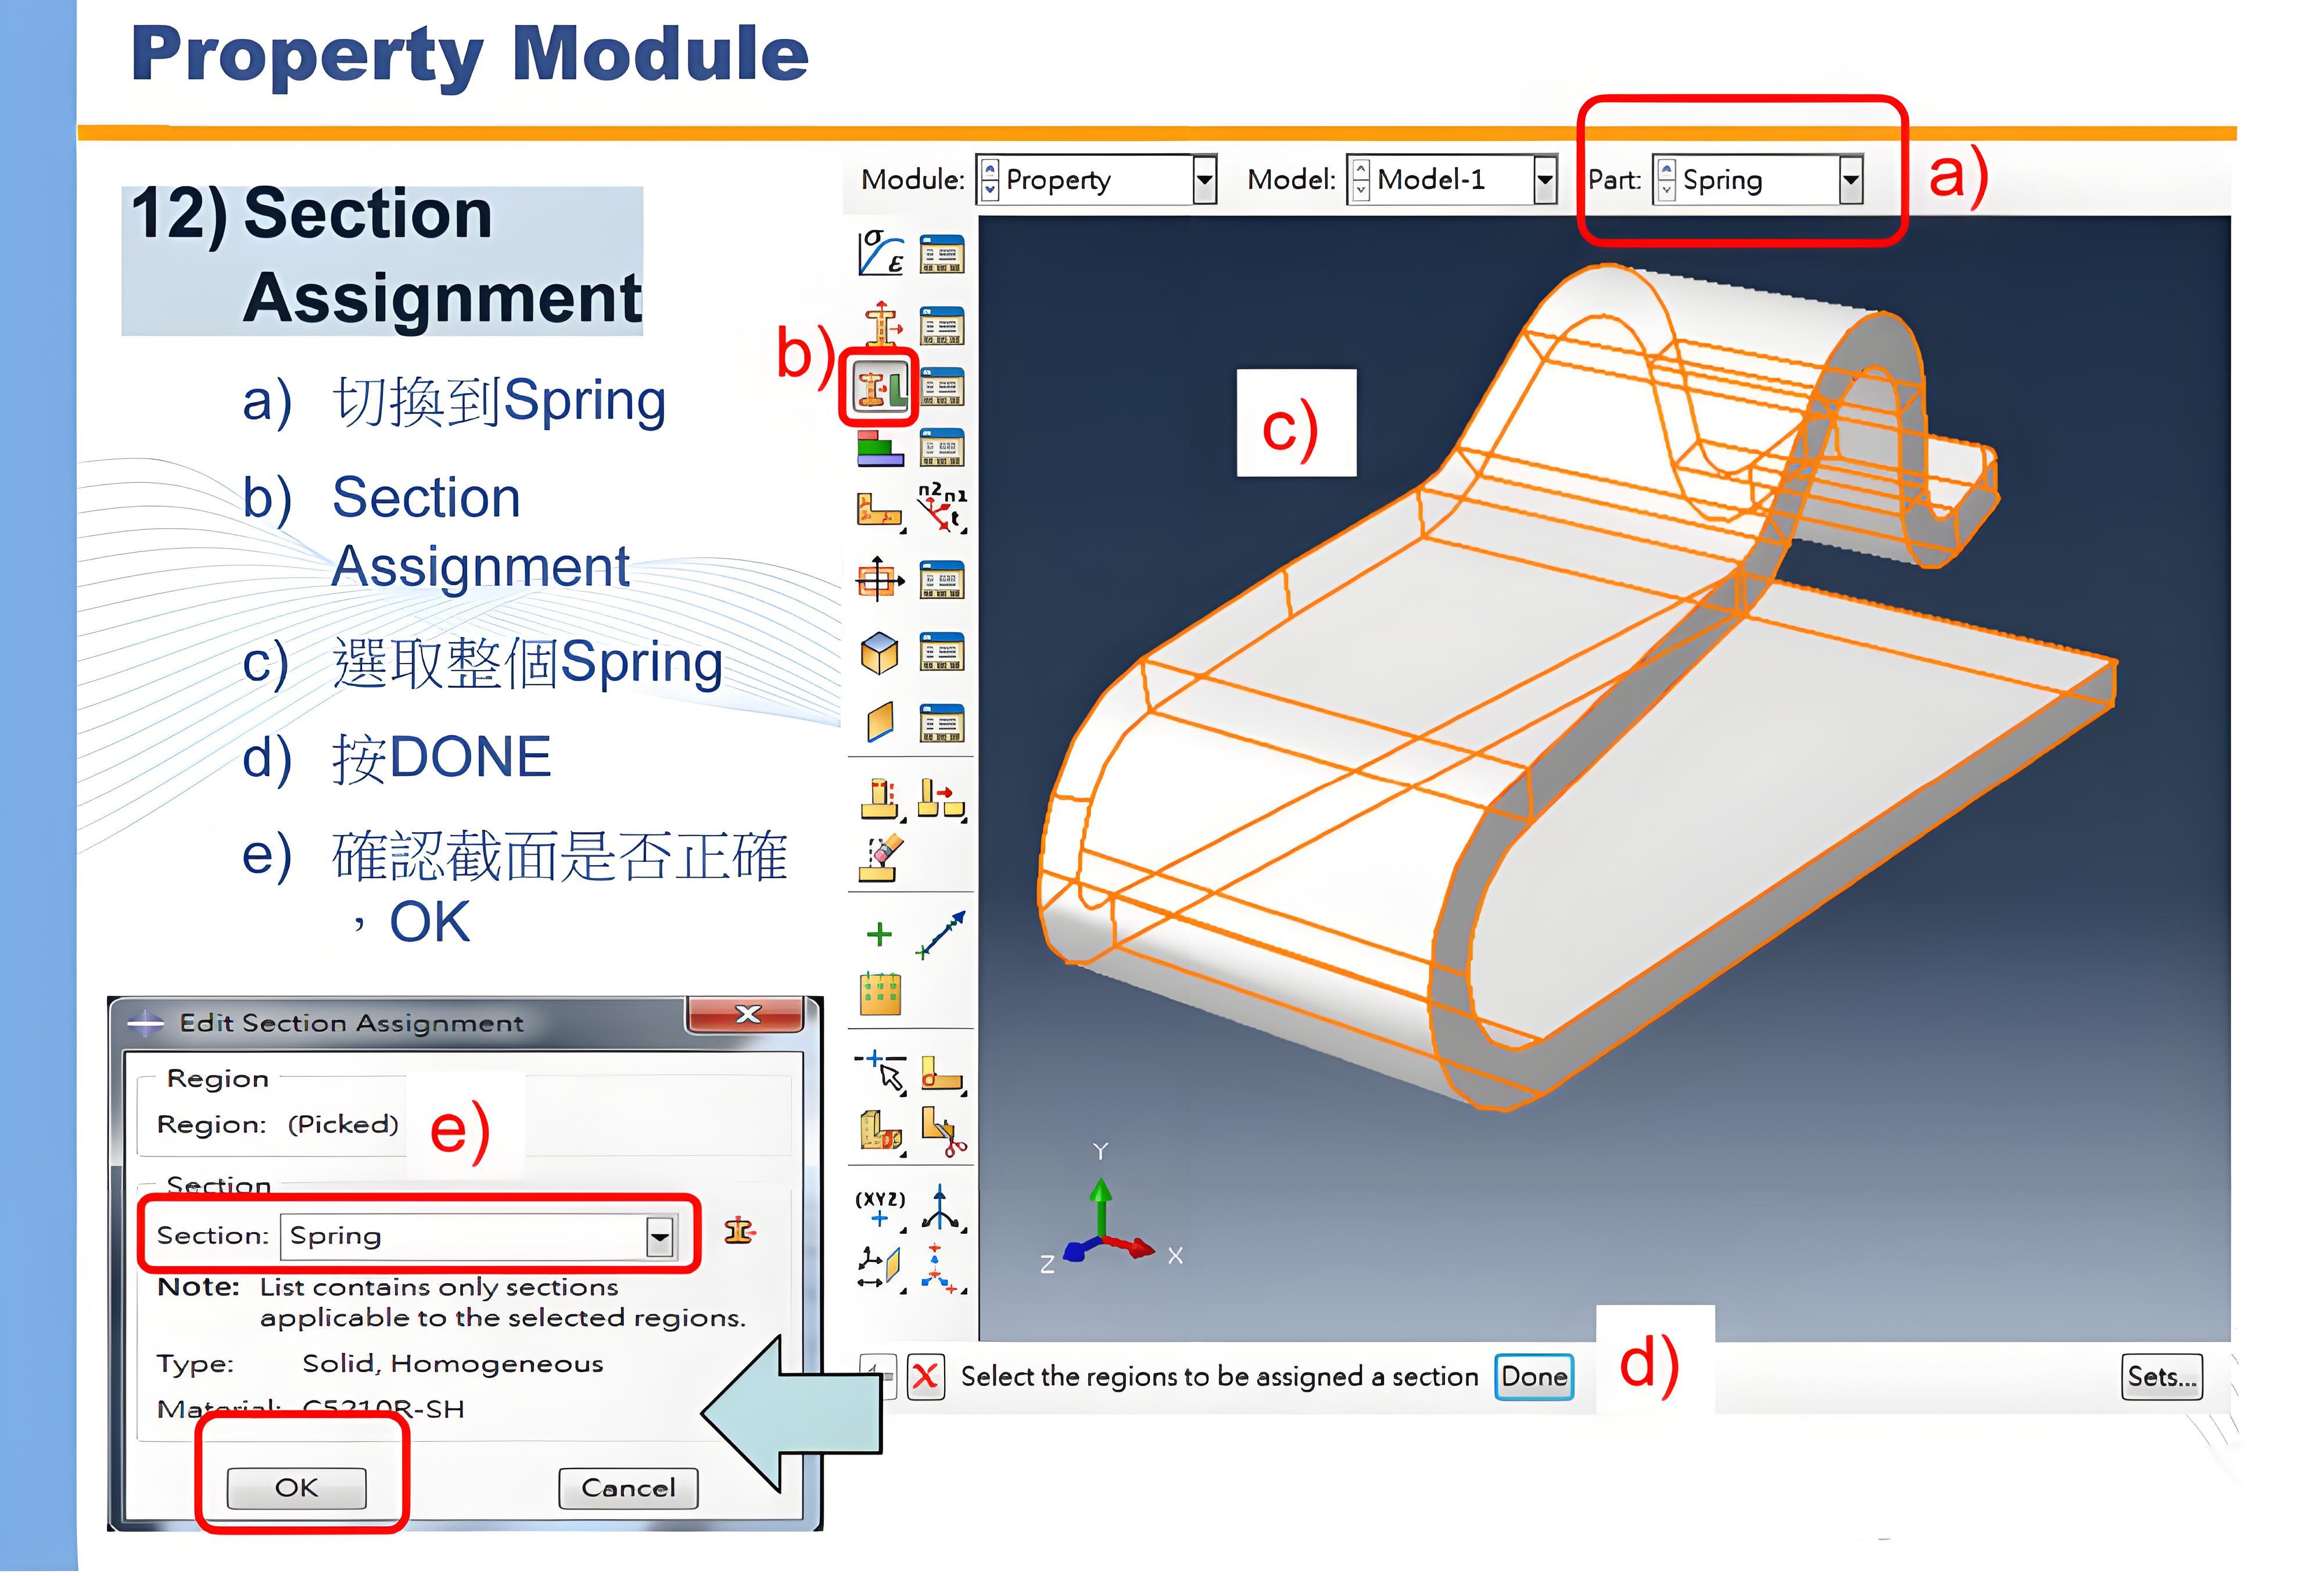2324x1576 pixels.
Task: Open the Create Composite Layup icon
Action: pyautogui.click(x=880, y=448)
